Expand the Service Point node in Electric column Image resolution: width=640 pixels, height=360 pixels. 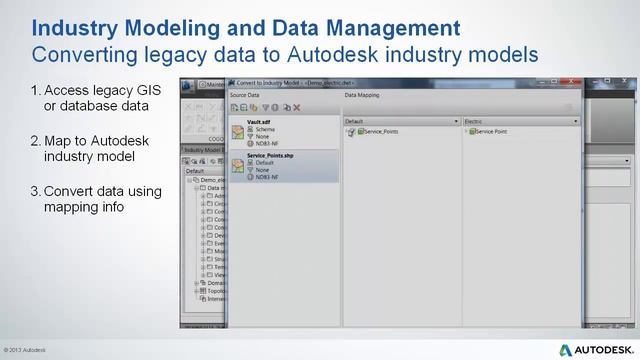click(466, 131)
